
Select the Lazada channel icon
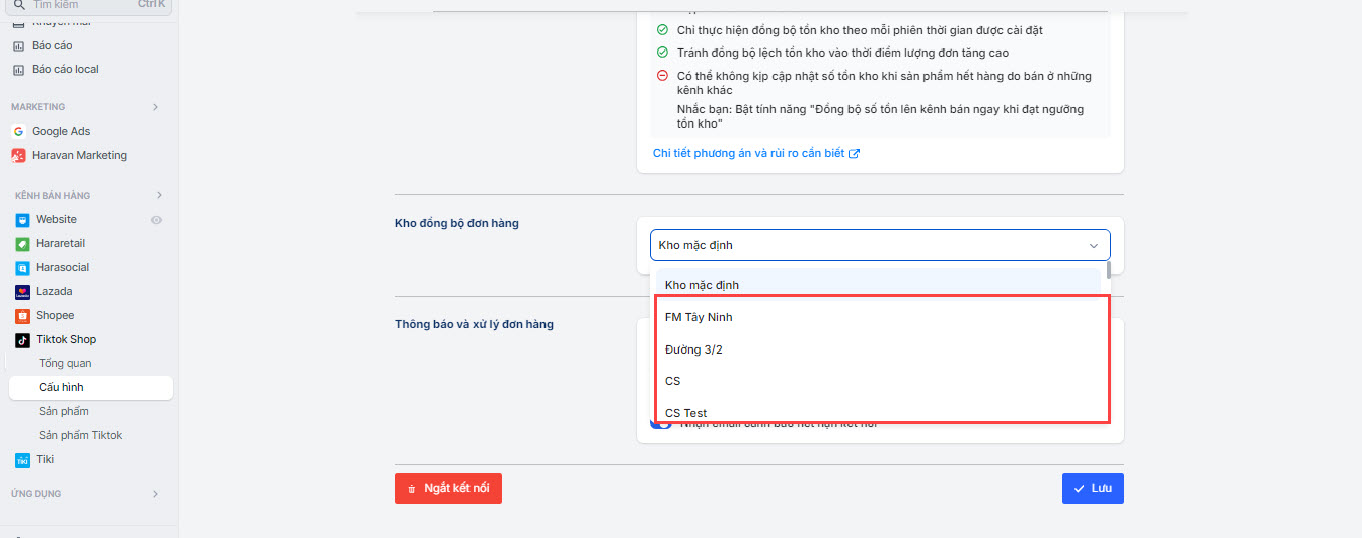pos(22,291)
